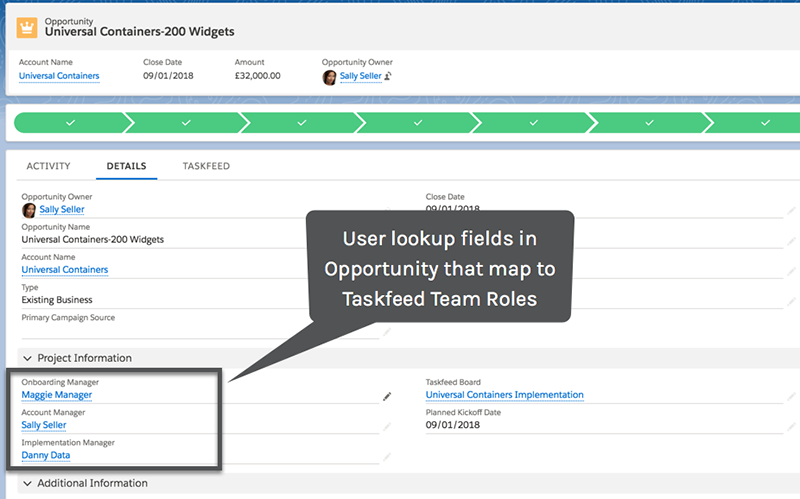Open Maggie Manager user link

[x=56, y=395]
